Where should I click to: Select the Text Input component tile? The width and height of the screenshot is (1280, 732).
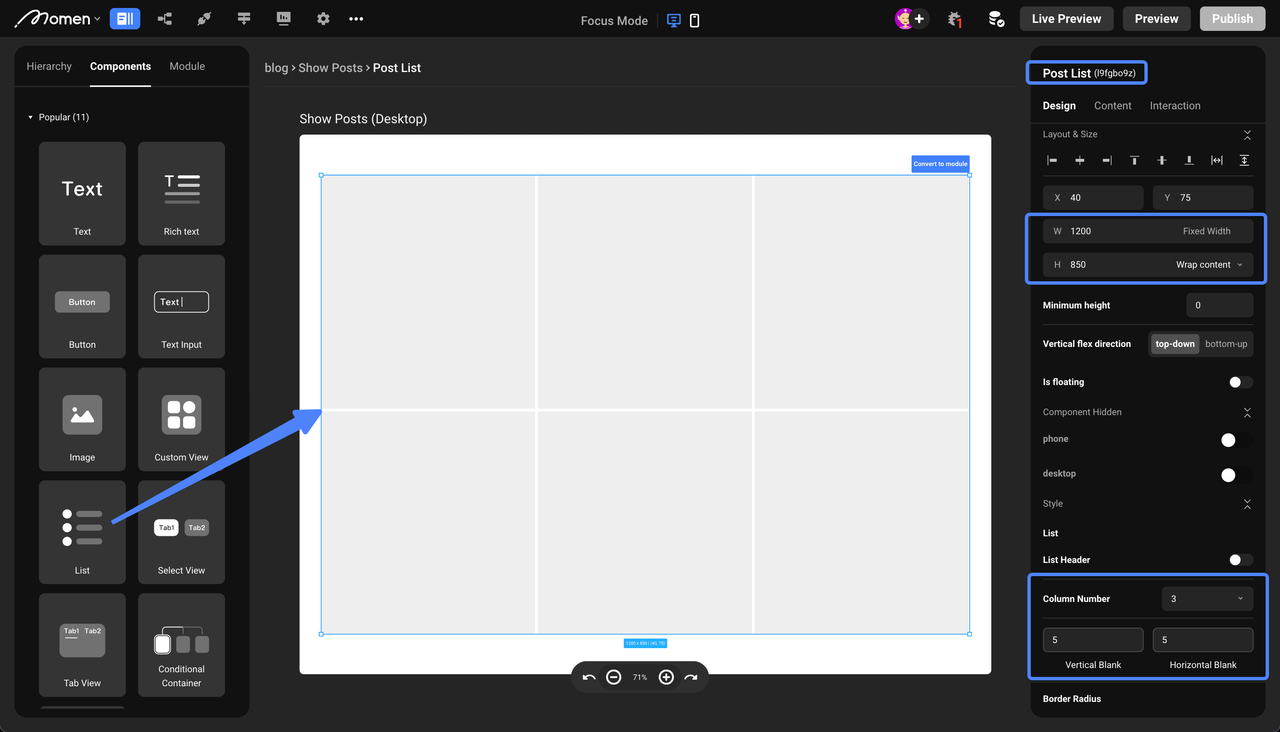[181, 306]
